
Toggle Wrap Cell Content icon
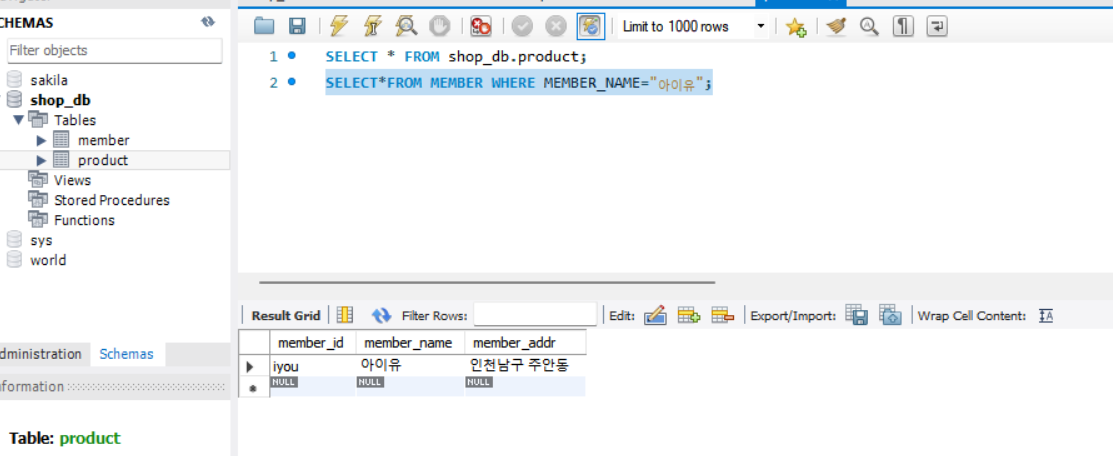pyautogui.click(x=1046, y=315)
